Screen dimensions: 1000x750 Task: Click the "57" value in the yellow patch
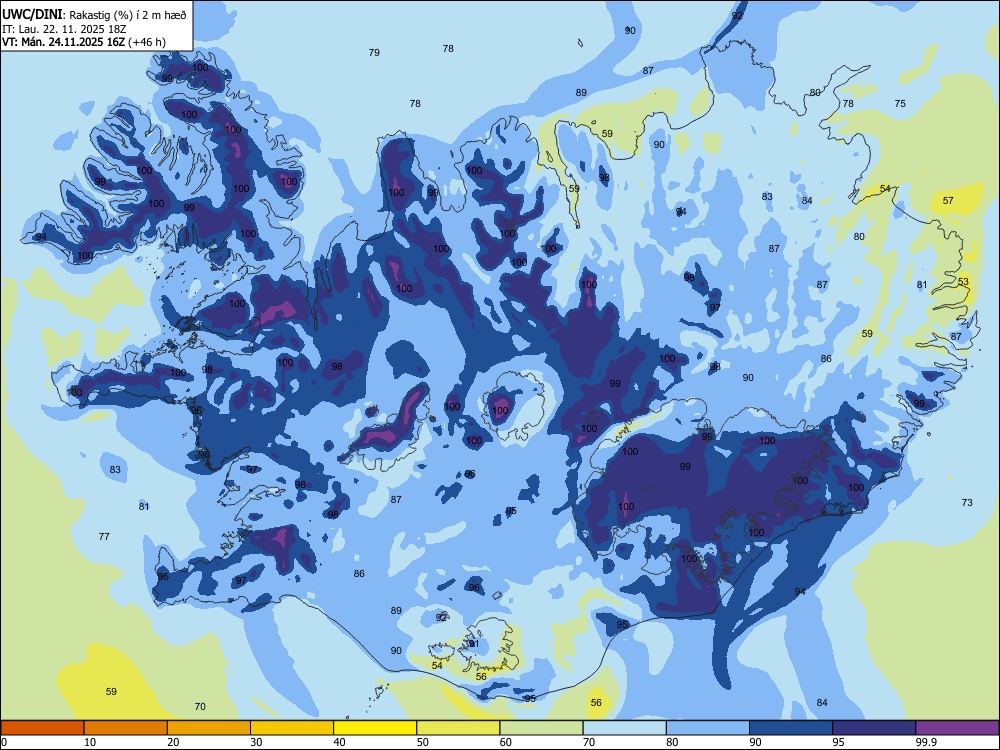click(948, 200)
